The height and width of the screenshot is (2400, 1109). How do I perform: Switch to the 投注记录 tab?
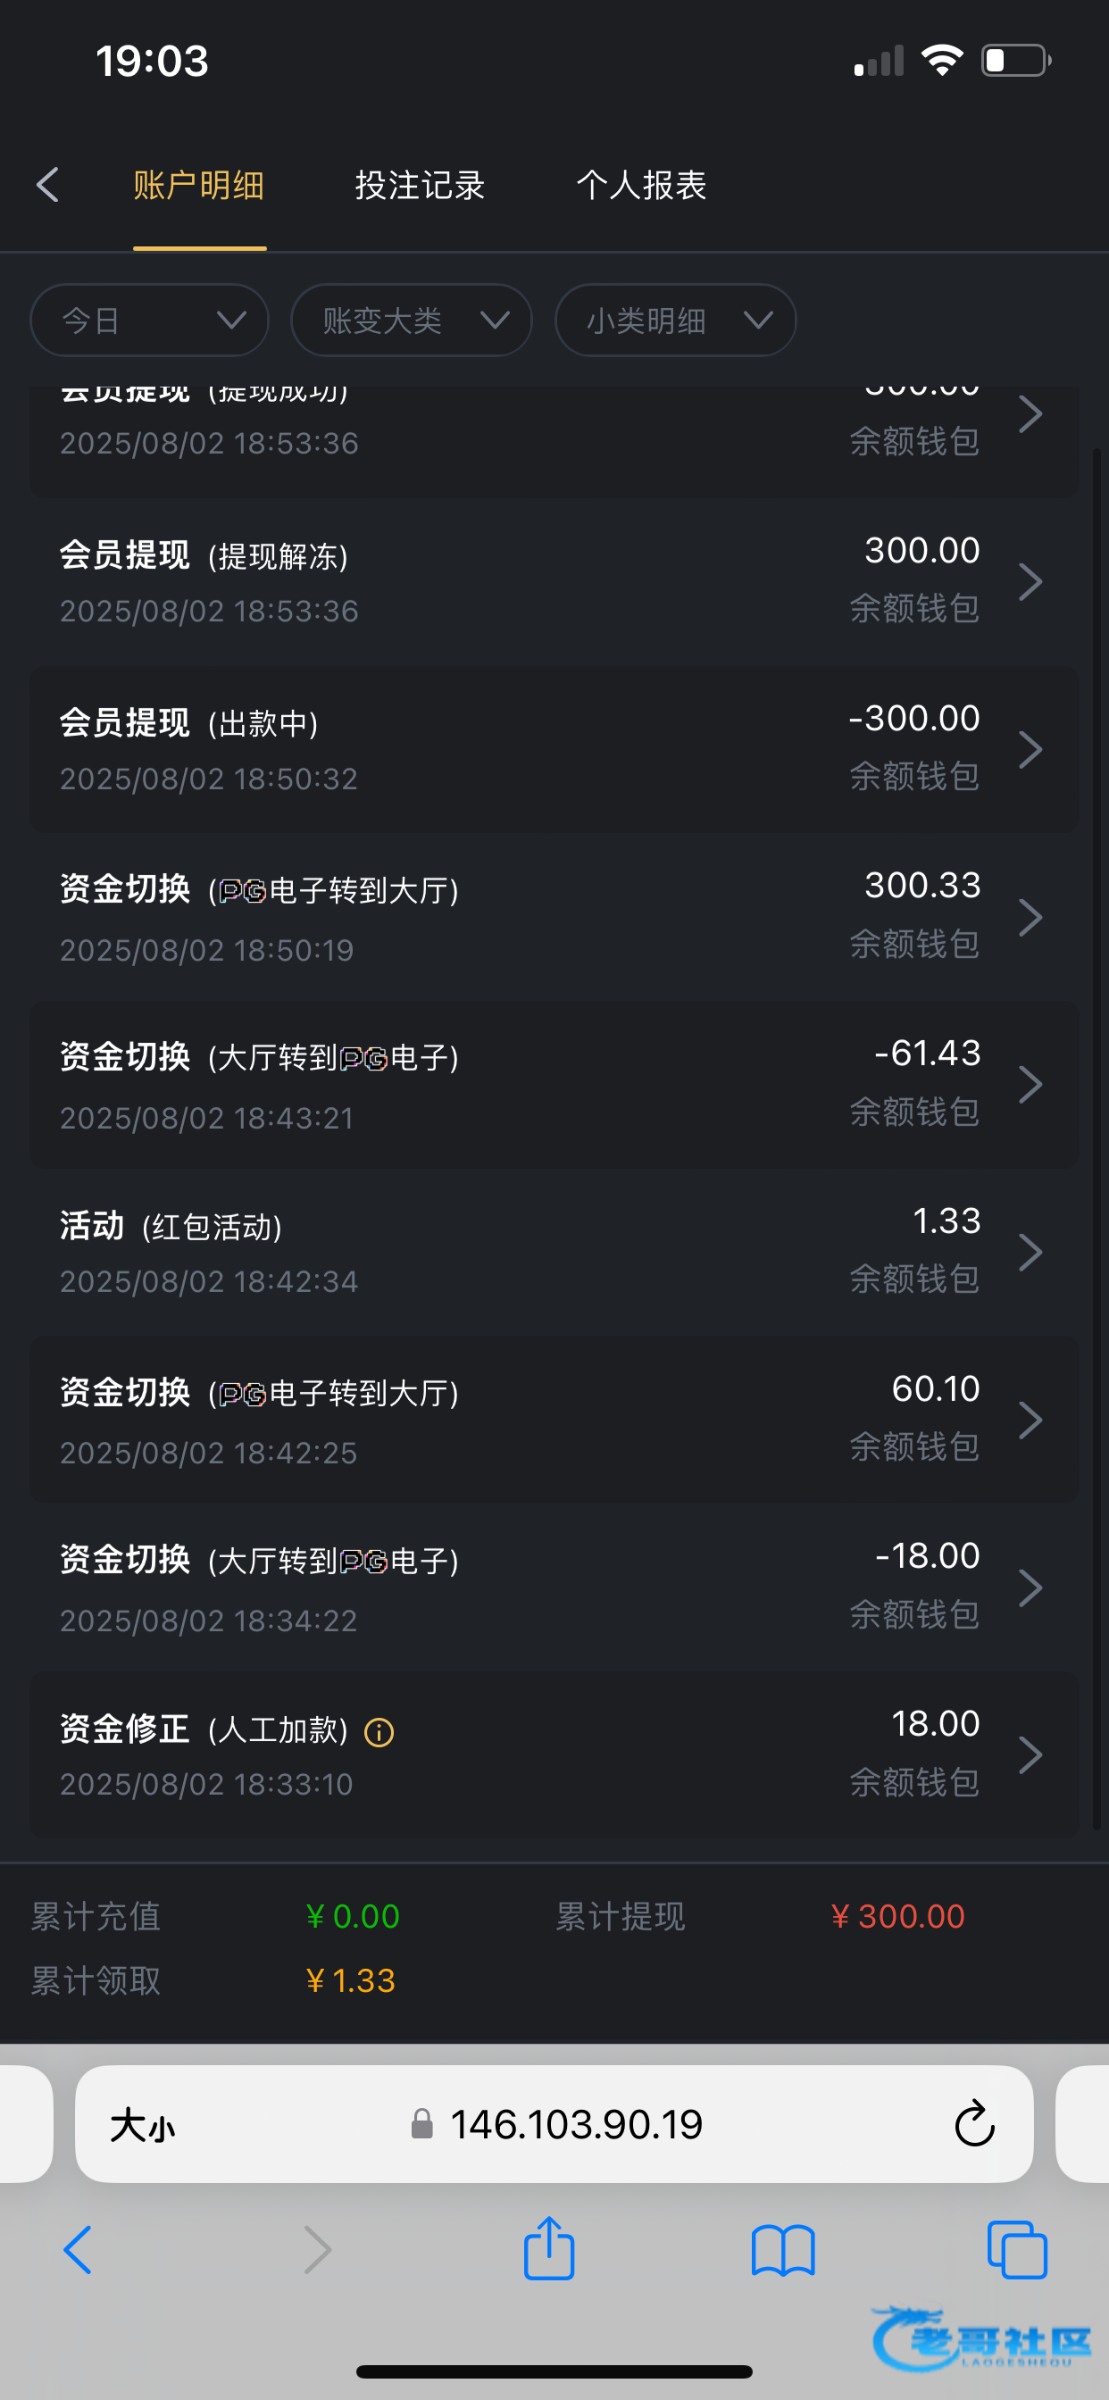click(x=420, y=185)
